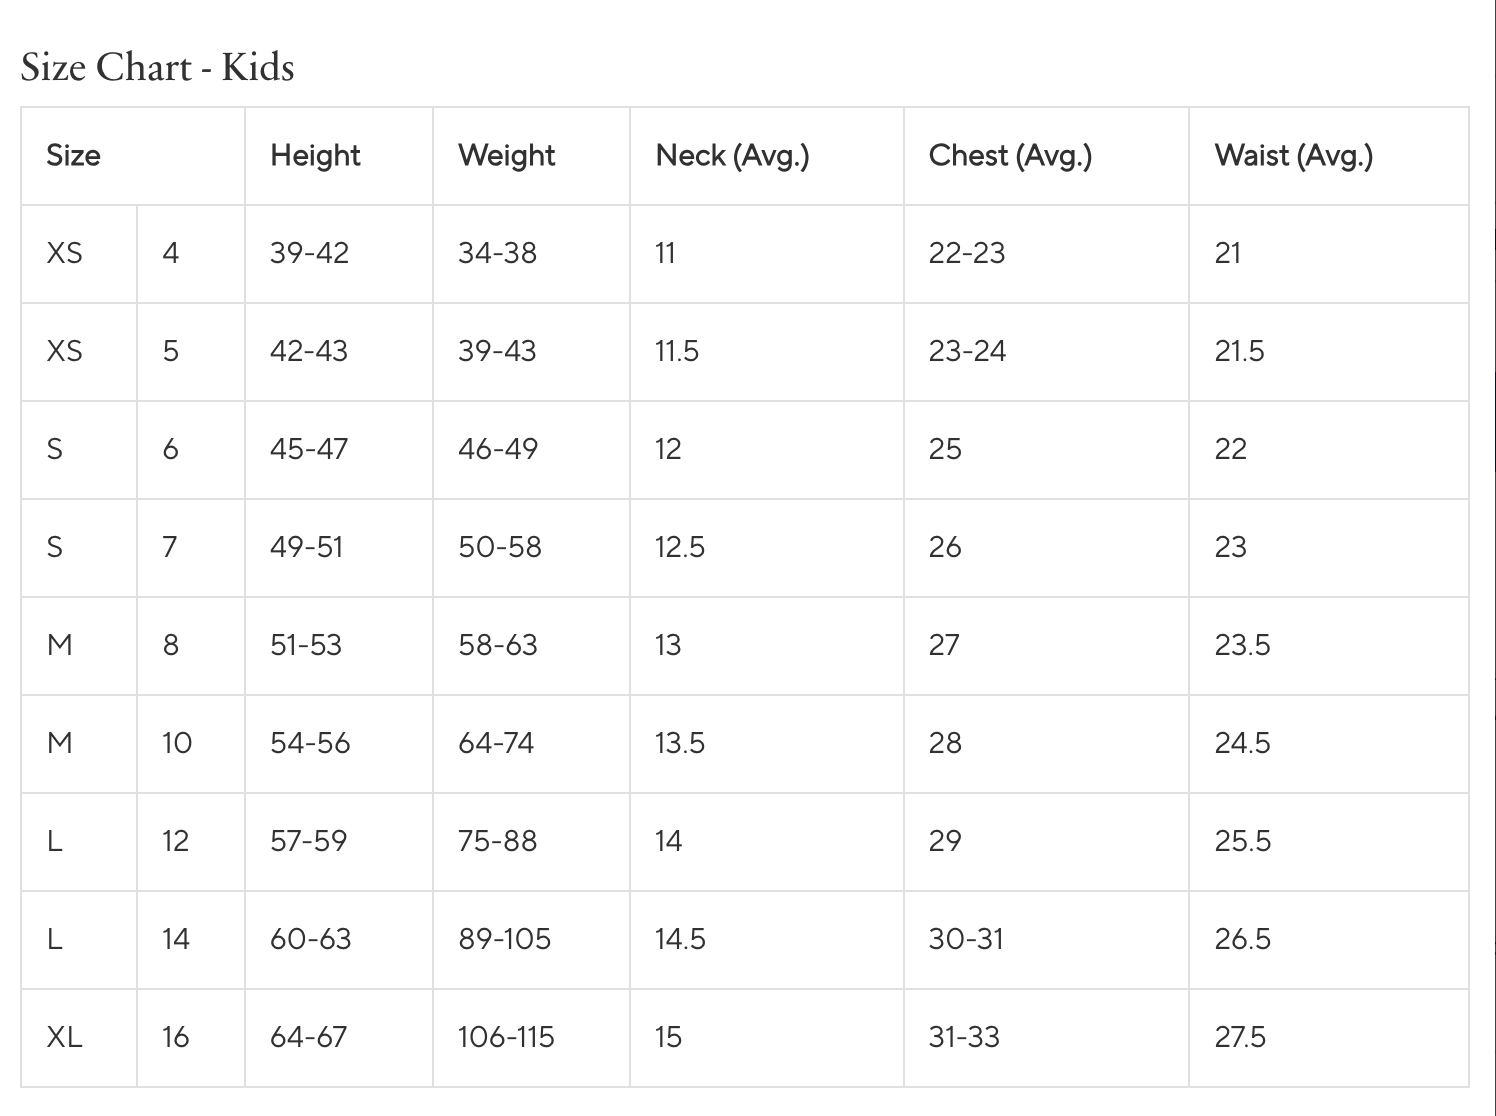Click the neck value 11.5

pos(677,351)
